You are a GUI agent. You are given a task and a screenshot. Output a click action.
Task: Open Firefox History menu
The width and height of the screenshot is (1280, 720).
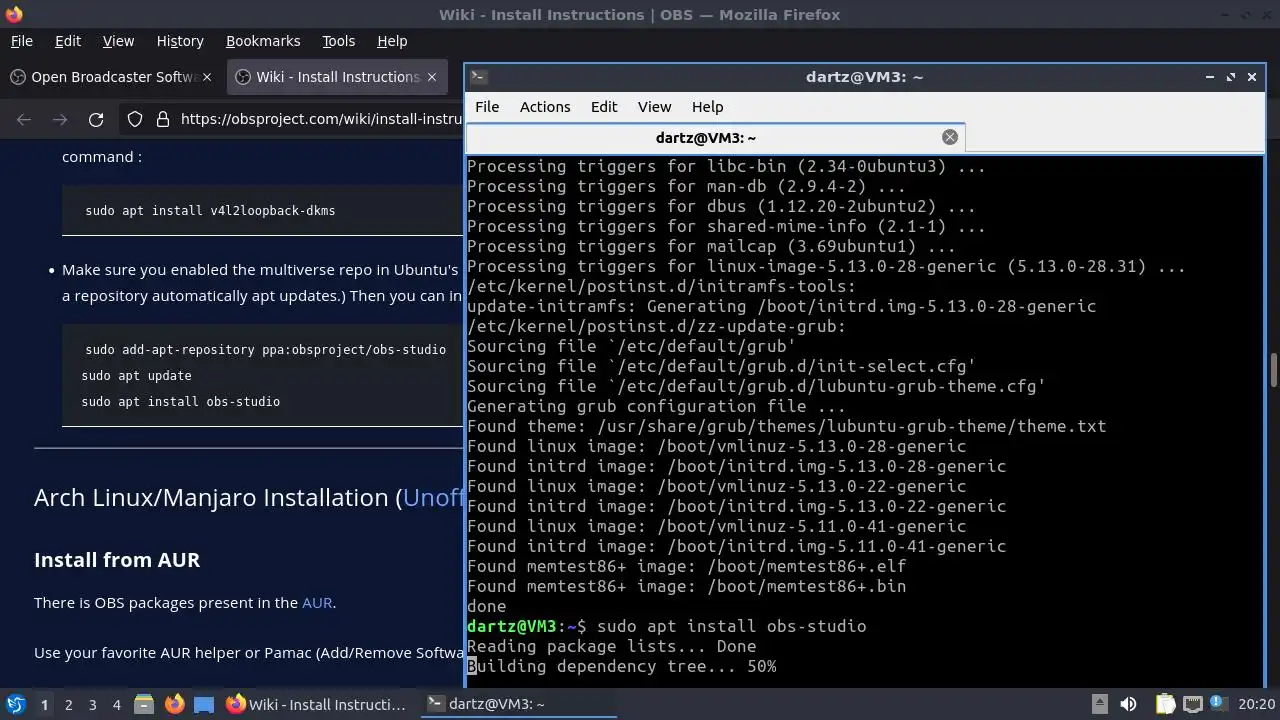[x=180, y=41]
